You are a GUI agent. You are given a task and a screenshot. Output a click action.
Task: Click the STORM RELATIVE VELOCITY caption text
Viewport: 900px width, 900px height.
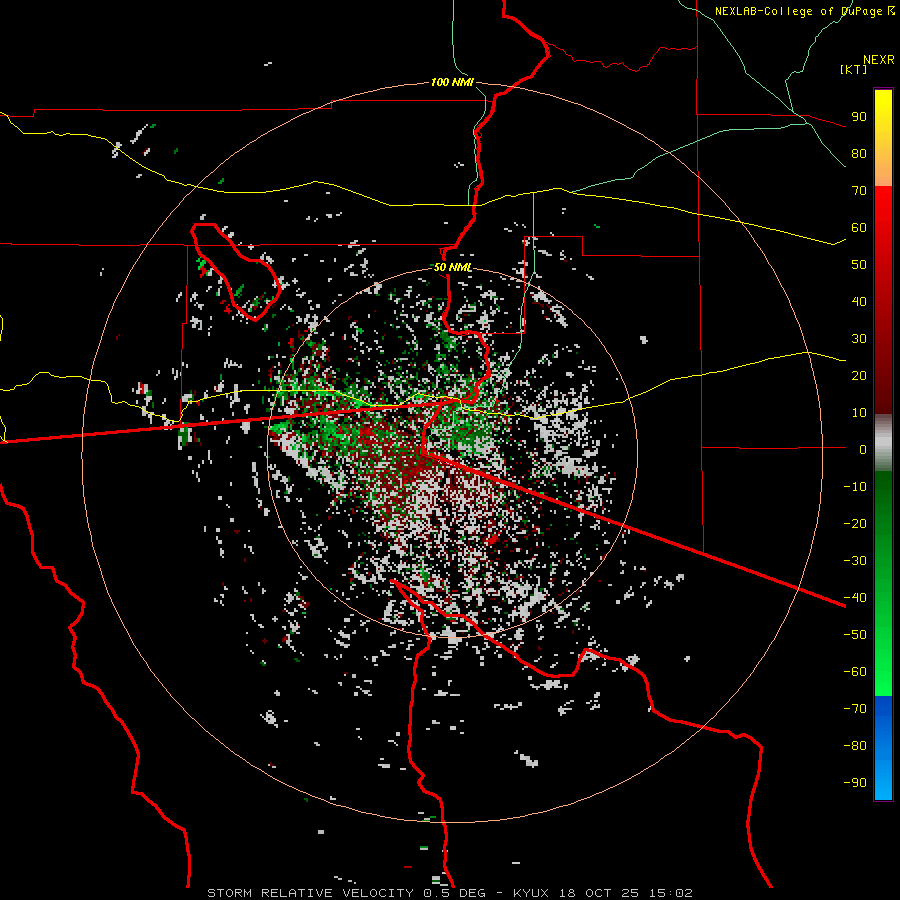[310, 893]
